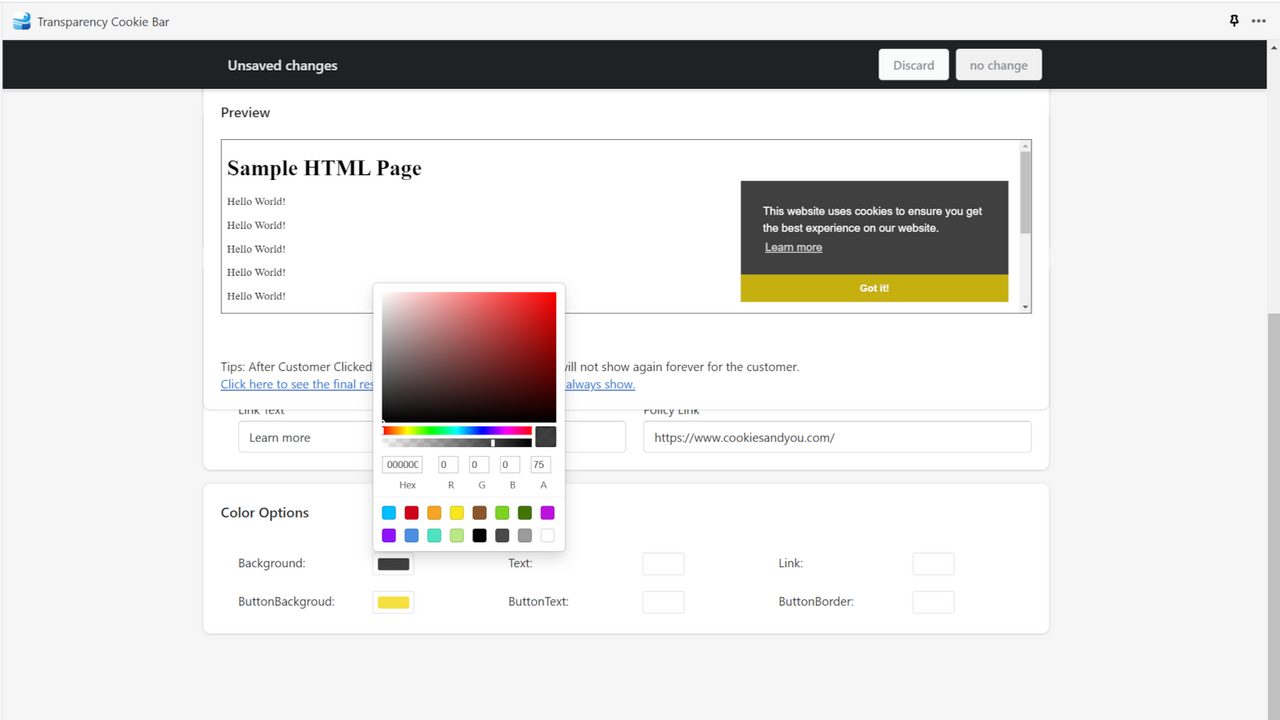Click the preview pane scrollbar thumb
The height and width of the screenshot is (720, 1280).
click(1025, 193)
